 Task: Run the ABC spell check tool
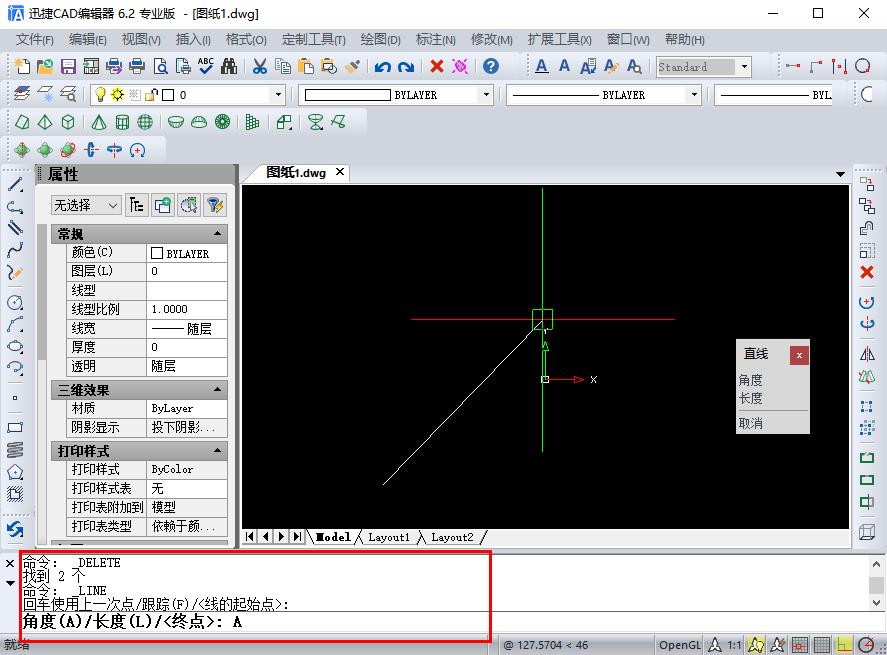click(x=206, y=66)
